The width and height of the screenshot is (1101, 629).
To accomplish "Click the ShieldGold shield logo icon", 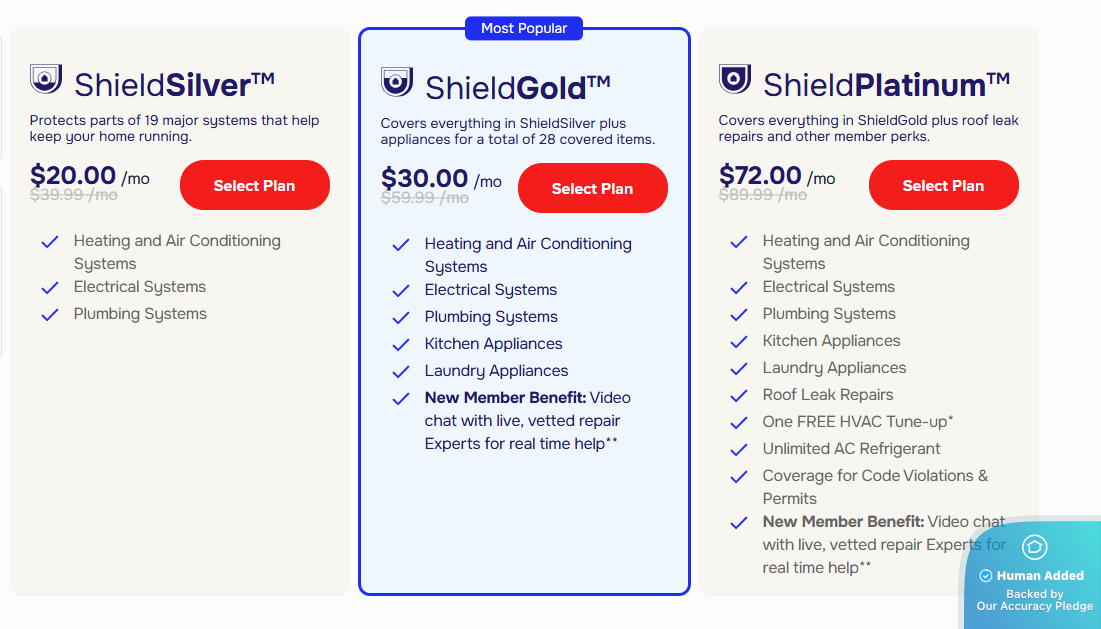I will coord(397,82).
